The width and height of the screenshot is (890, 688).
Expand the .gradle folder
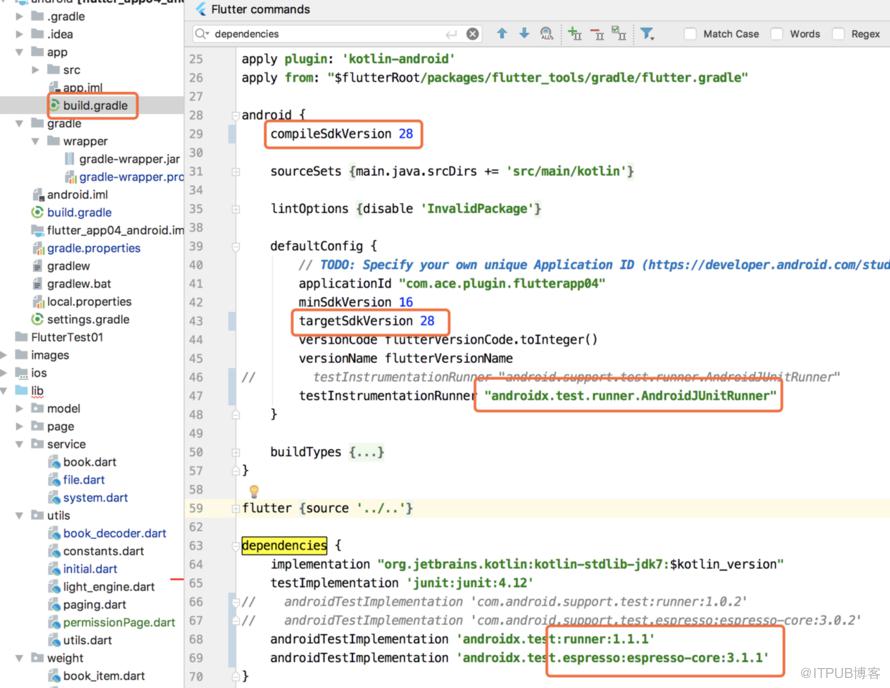19,16
